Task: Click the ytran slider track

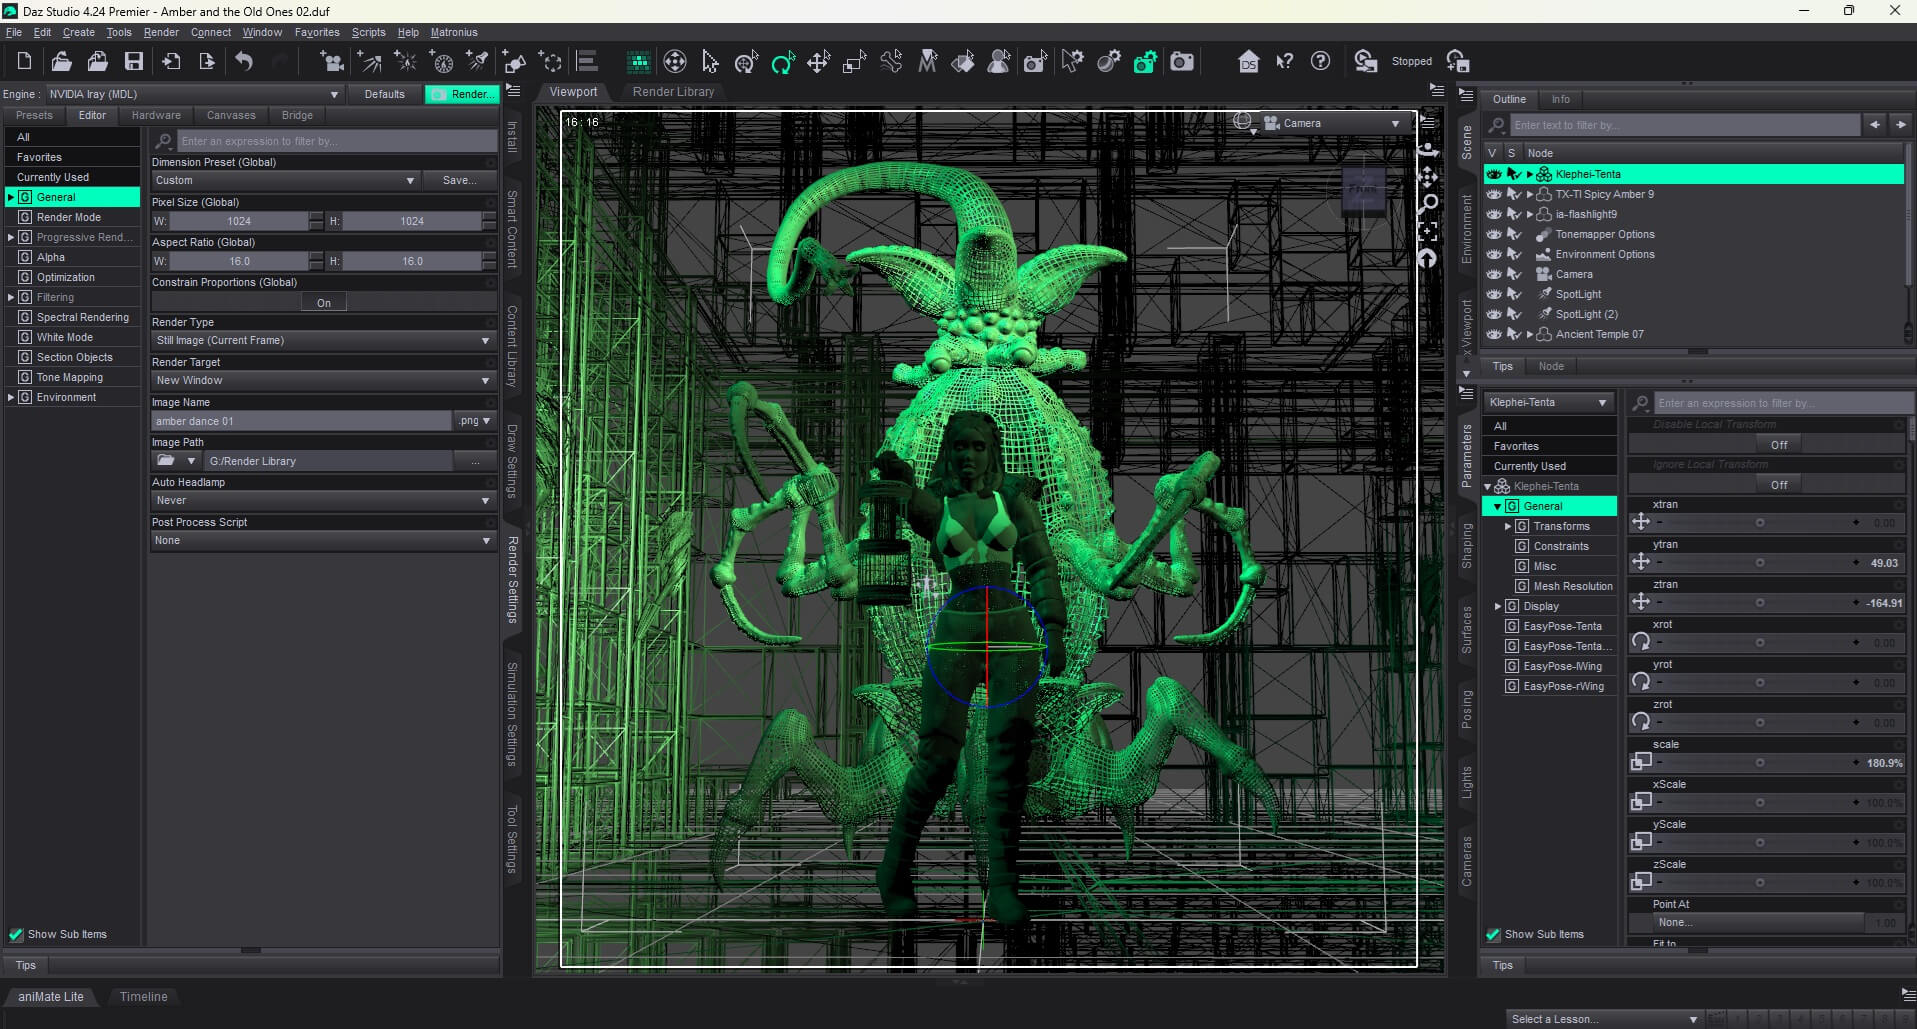Action: tap(1759, 563)
